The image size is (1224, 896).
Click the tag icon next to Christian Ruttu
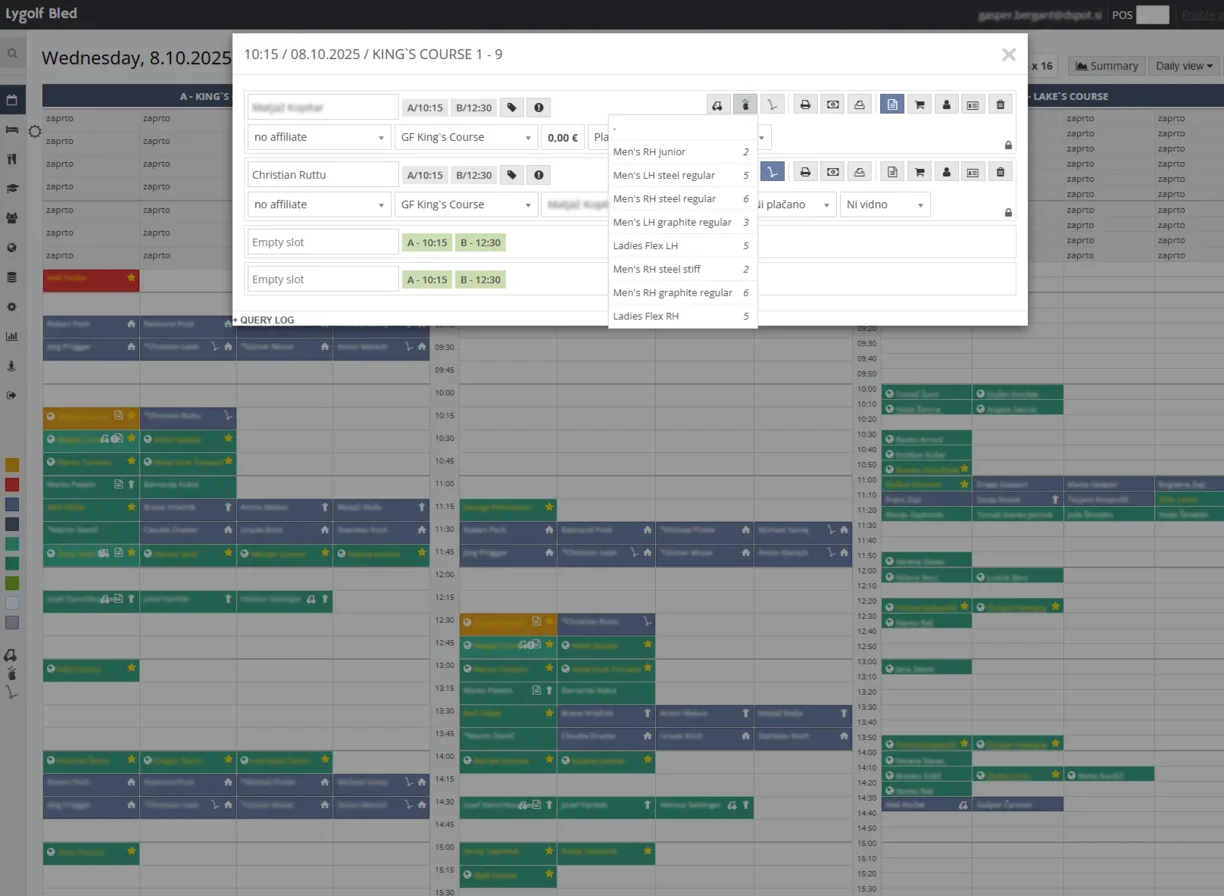(x=511, y=175)
